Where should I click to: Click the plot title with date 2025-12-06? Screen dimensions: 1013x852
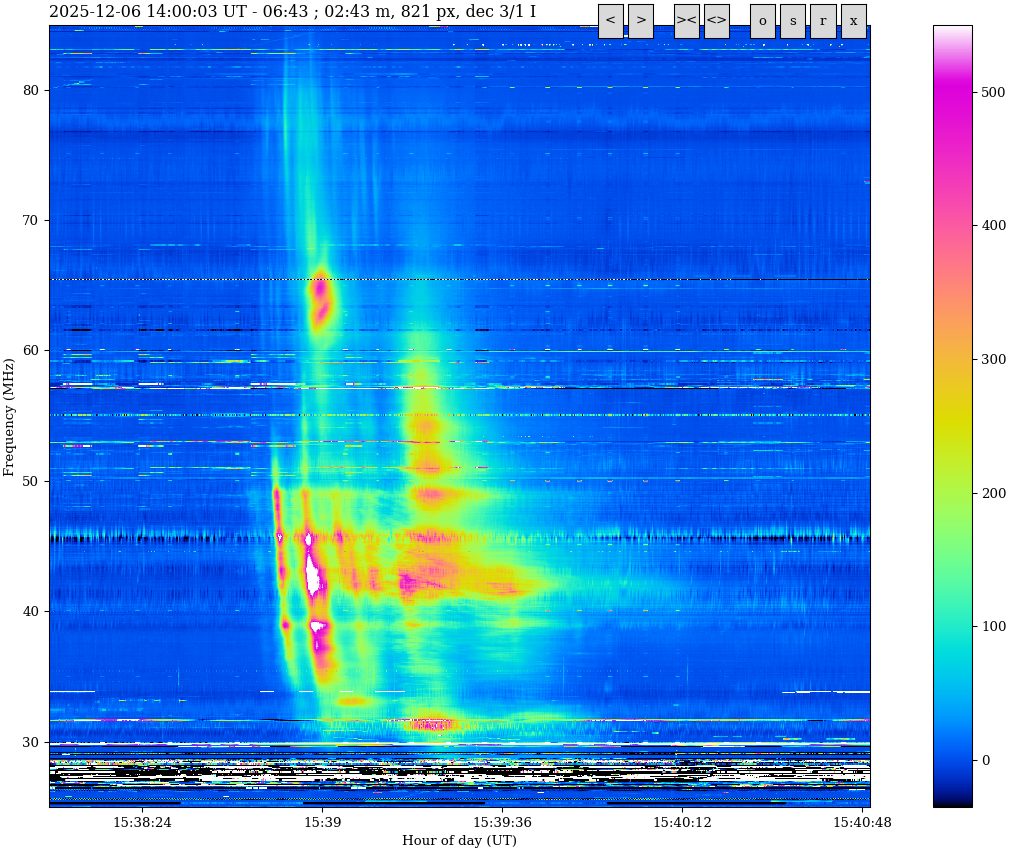[x=292, y=12]
